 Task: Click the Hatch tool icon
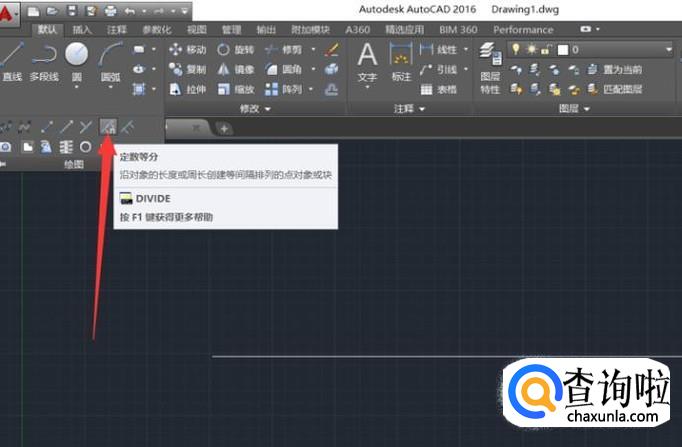(x=139, y=89)
